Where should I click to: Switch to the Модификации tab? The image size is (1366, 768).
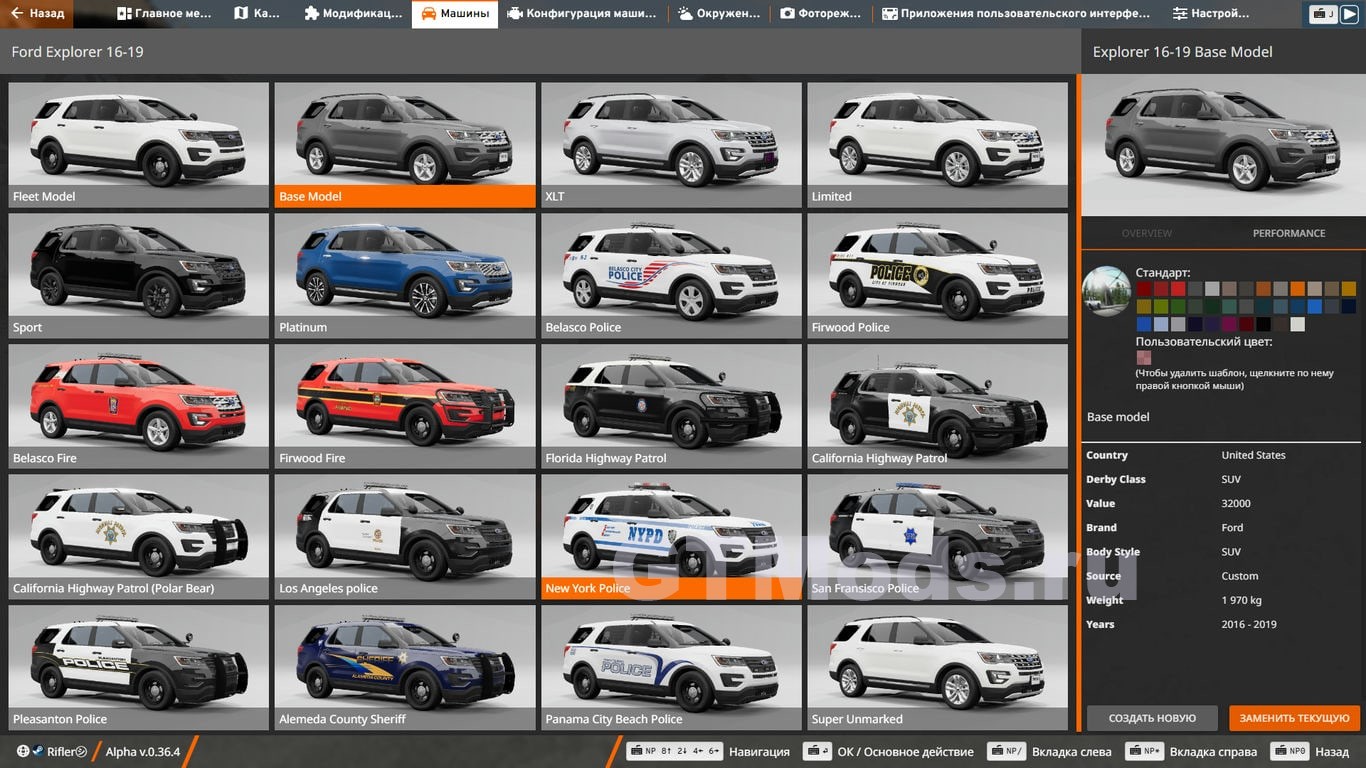pyautogui.click(x=353, y=14)
